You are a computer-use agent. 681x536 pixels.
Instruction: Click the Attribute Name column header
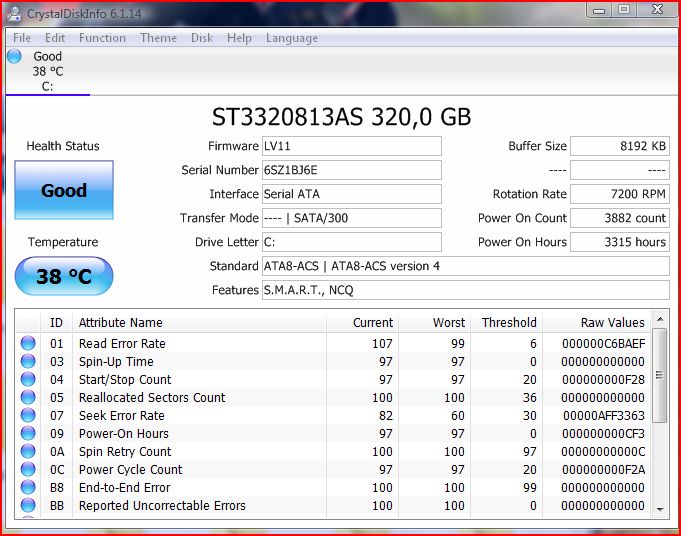click(x=199, y=322)
